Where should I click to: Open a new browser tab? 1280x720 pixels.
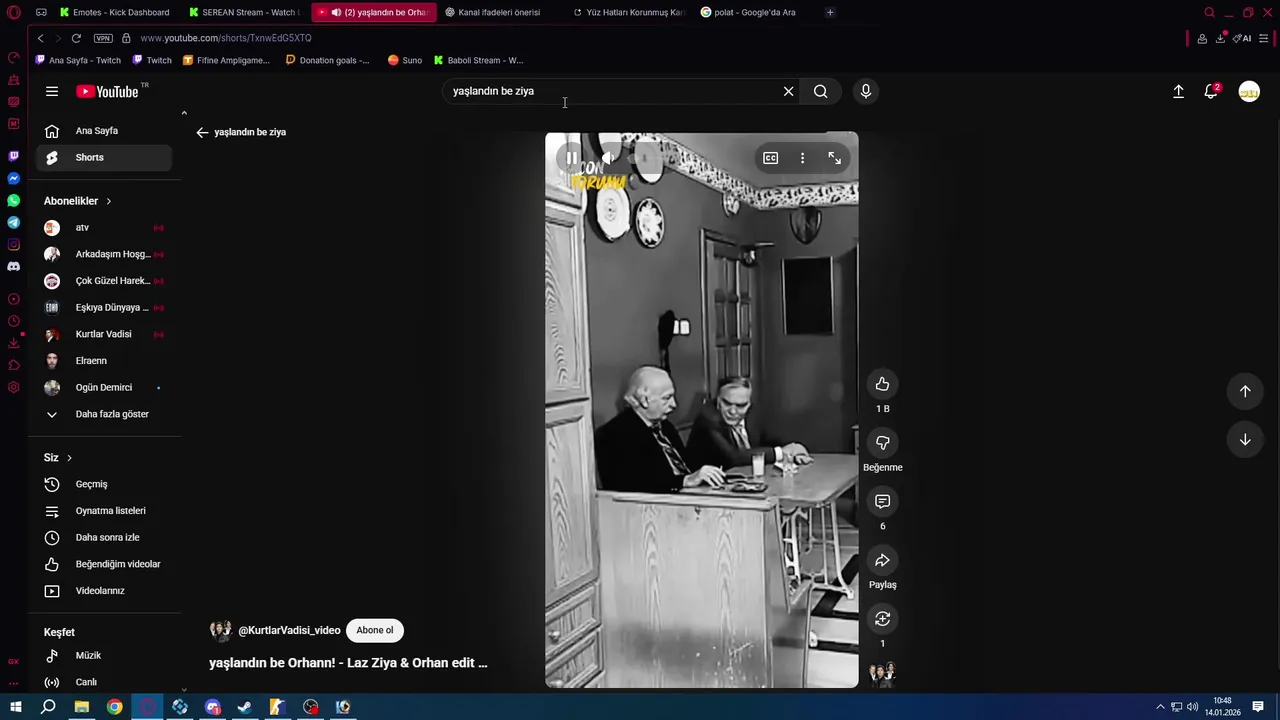pyautogui.click(x=830, y=12)
